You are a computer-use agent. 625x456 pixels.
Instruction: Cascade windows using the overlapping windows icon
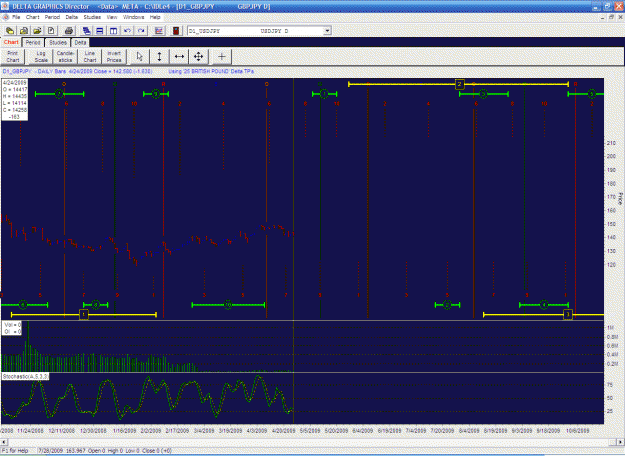(x=86, y=31)
